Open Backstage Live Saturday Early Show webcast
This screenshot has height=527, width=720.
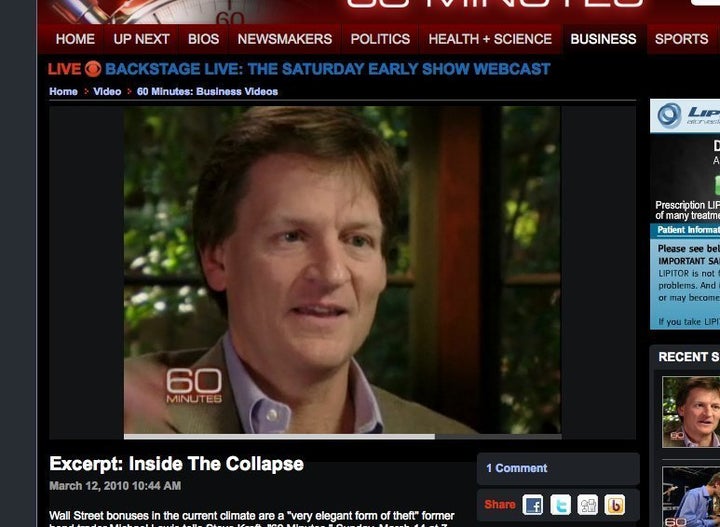[327, 69]
